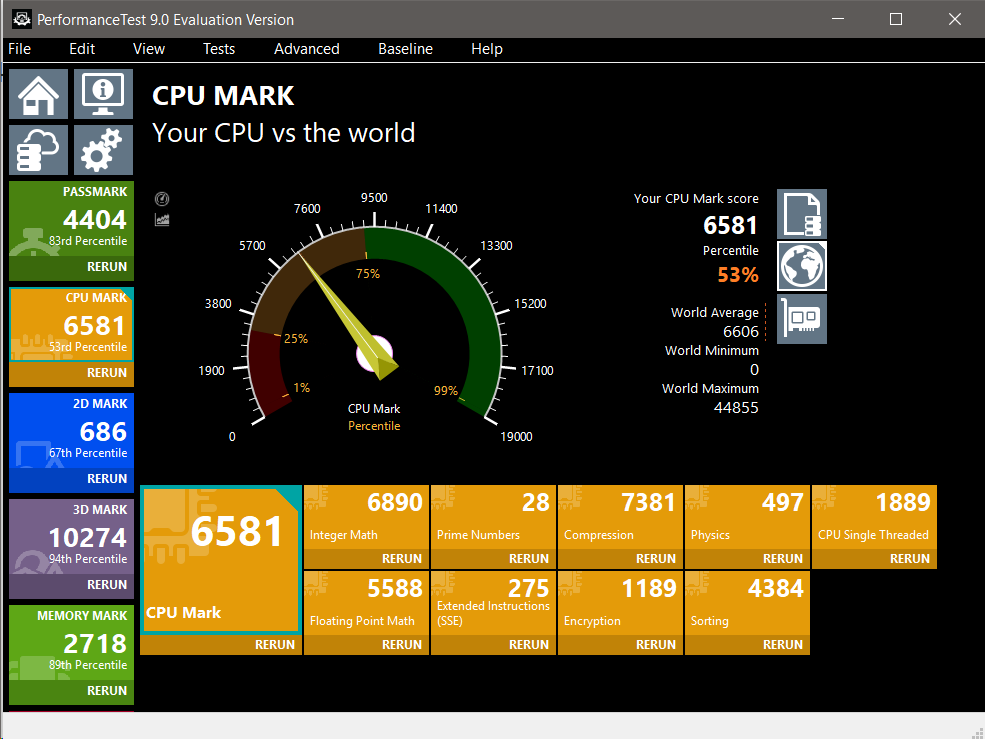Click the saved baseline document icon
Image resolution: width=985 pixels, height=739 pixels.
point(802,214)
